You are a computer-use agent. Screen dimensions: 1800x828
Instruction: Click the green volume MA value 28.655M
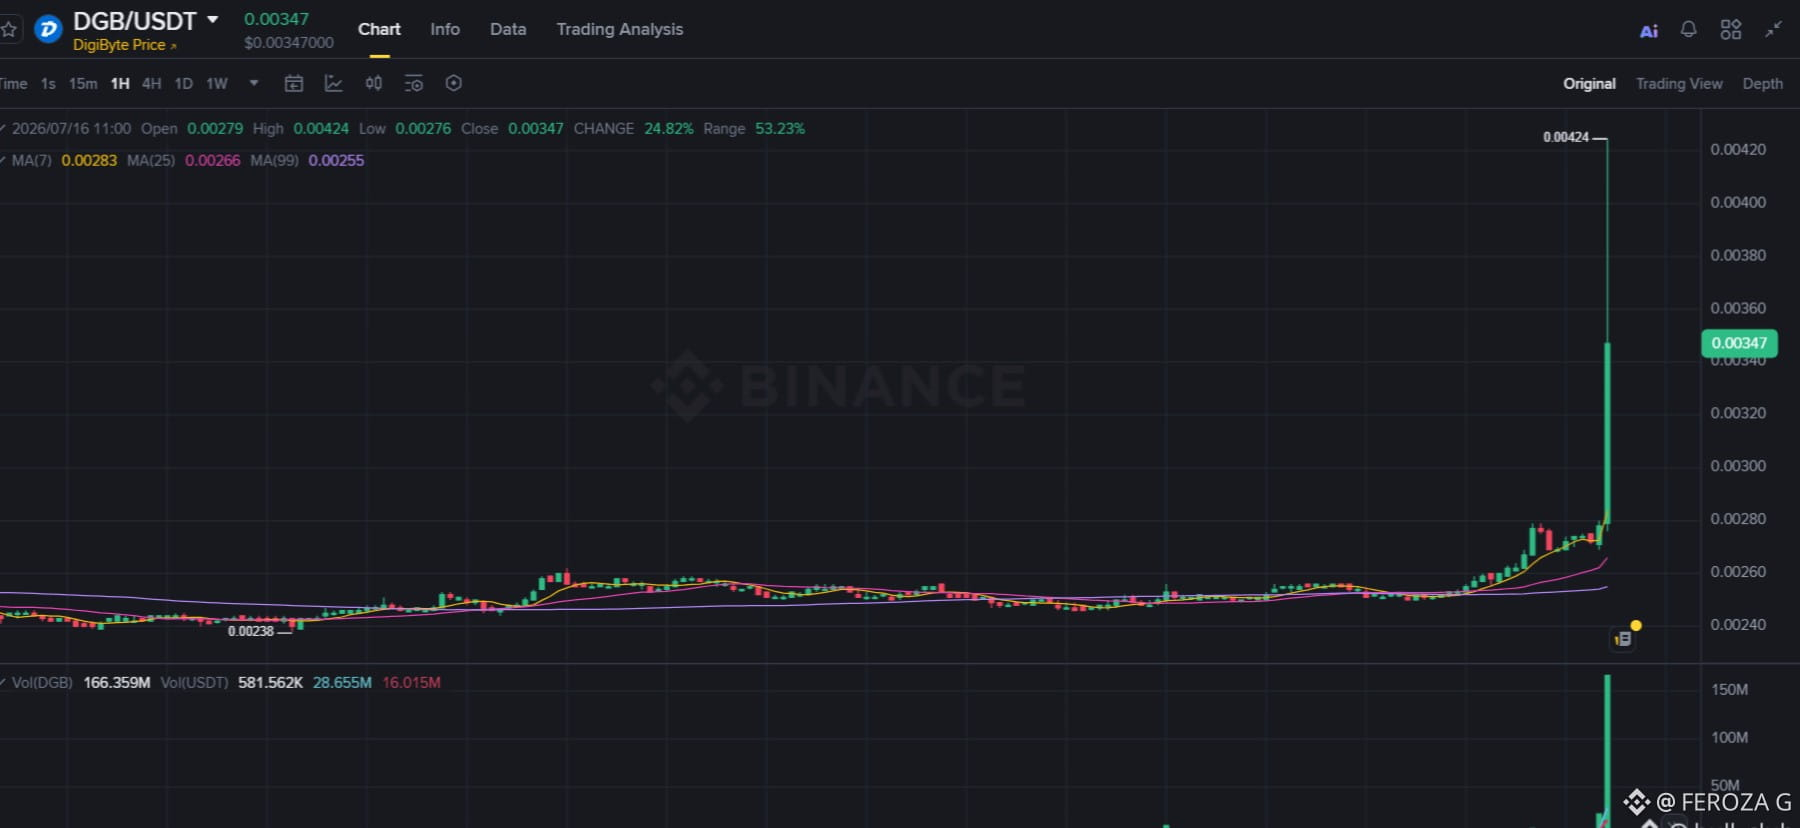coord(342,683)
